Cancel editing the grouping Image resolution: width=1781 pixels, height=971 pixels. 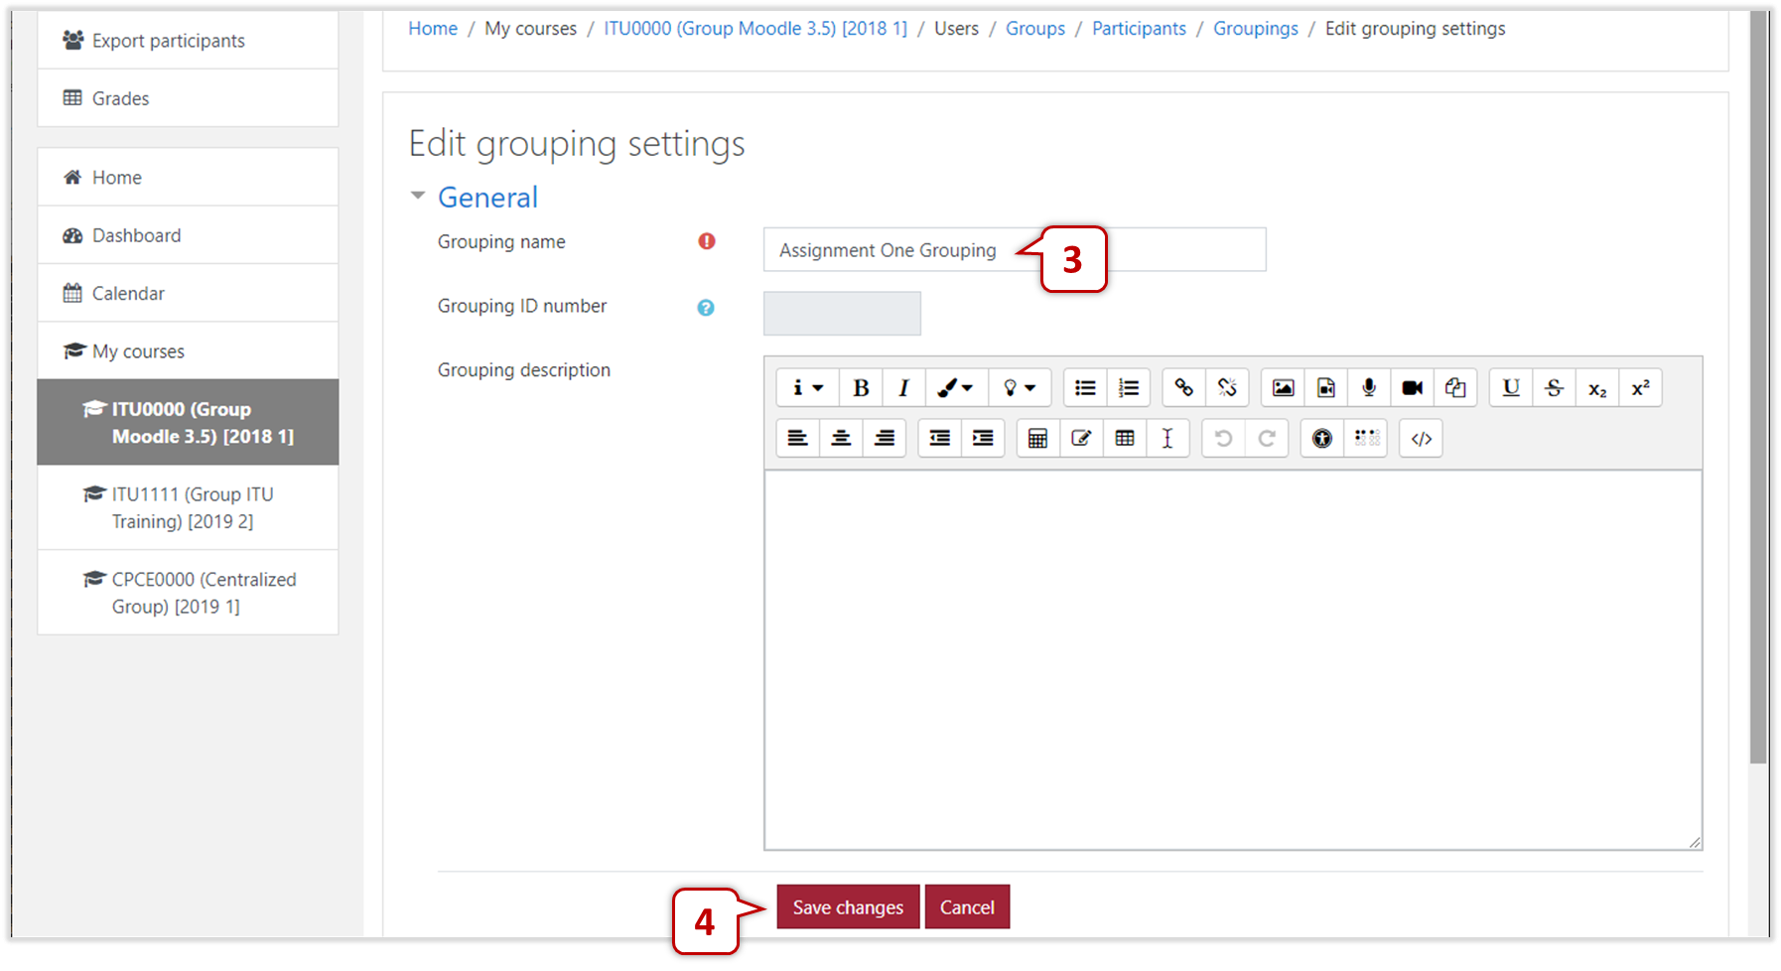[967, 907]
